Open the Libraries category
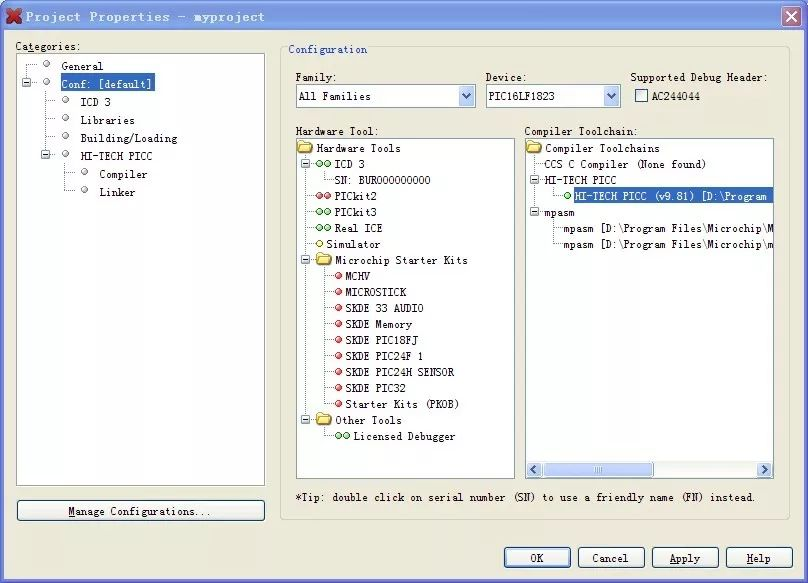Image resolution: width=808 pixels, height=583 pixels. [107, 120]
